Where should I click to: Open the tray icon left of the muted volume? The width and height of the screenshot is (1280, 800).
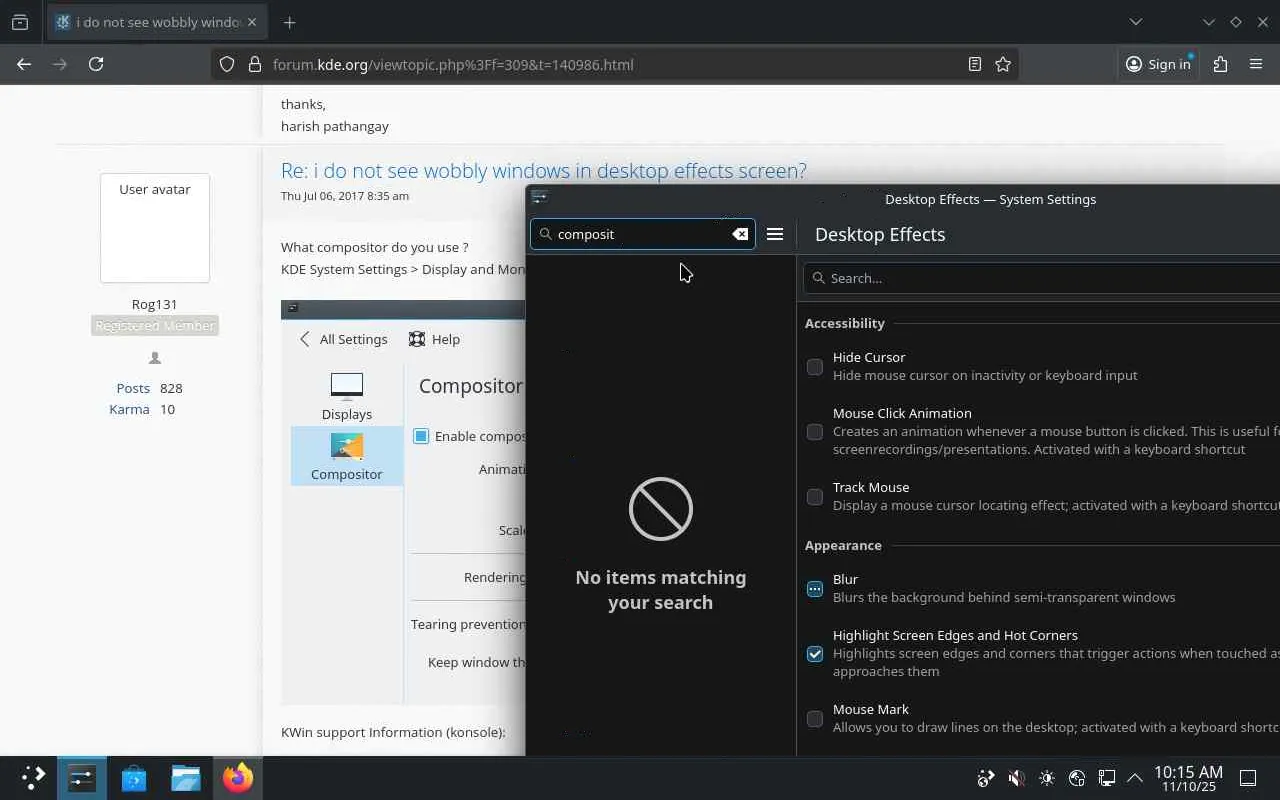[x=986, y=778]
